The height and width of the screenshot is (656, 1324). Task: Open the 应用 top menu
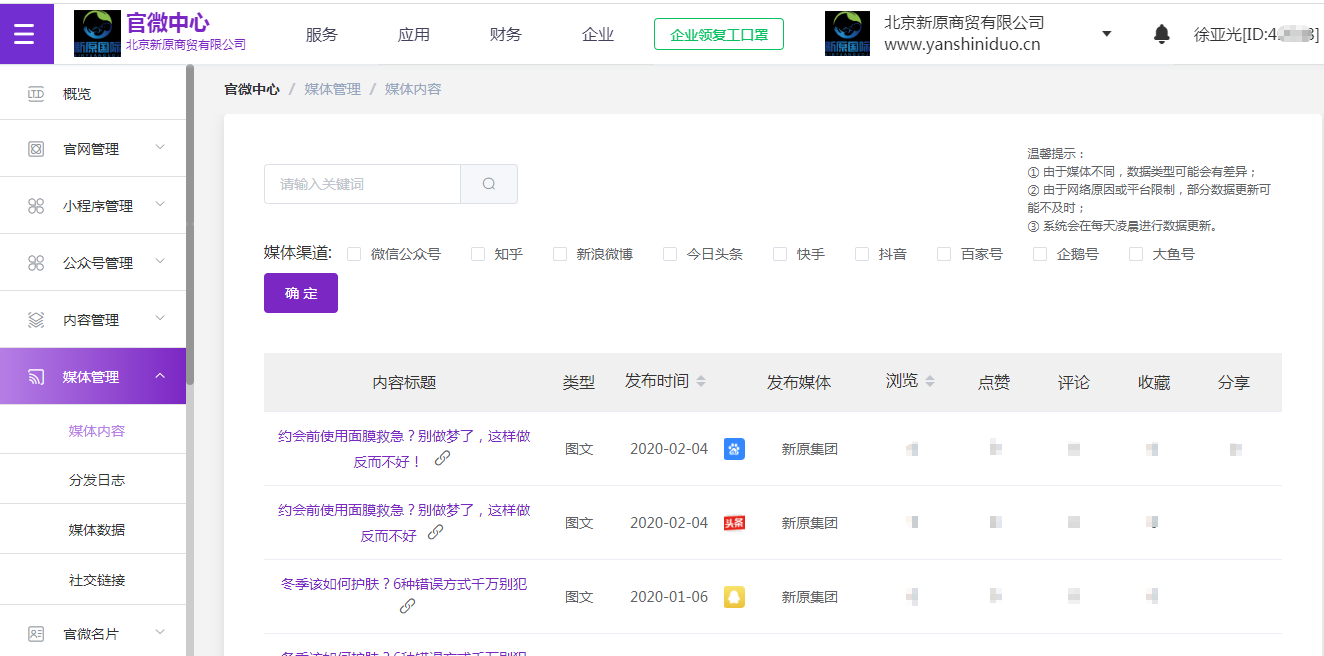pos(414,34)
